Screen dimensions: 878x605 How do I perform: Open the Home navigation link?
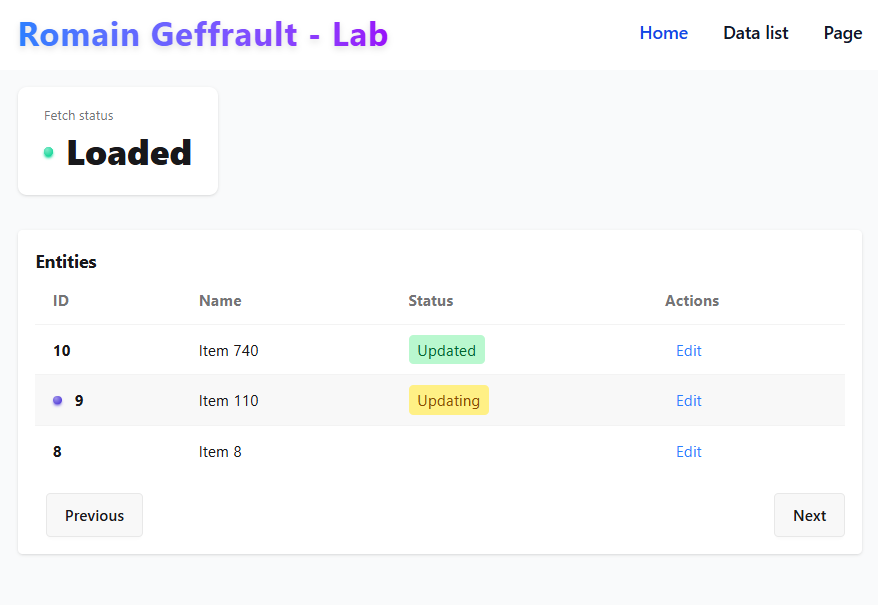point(664,33)
